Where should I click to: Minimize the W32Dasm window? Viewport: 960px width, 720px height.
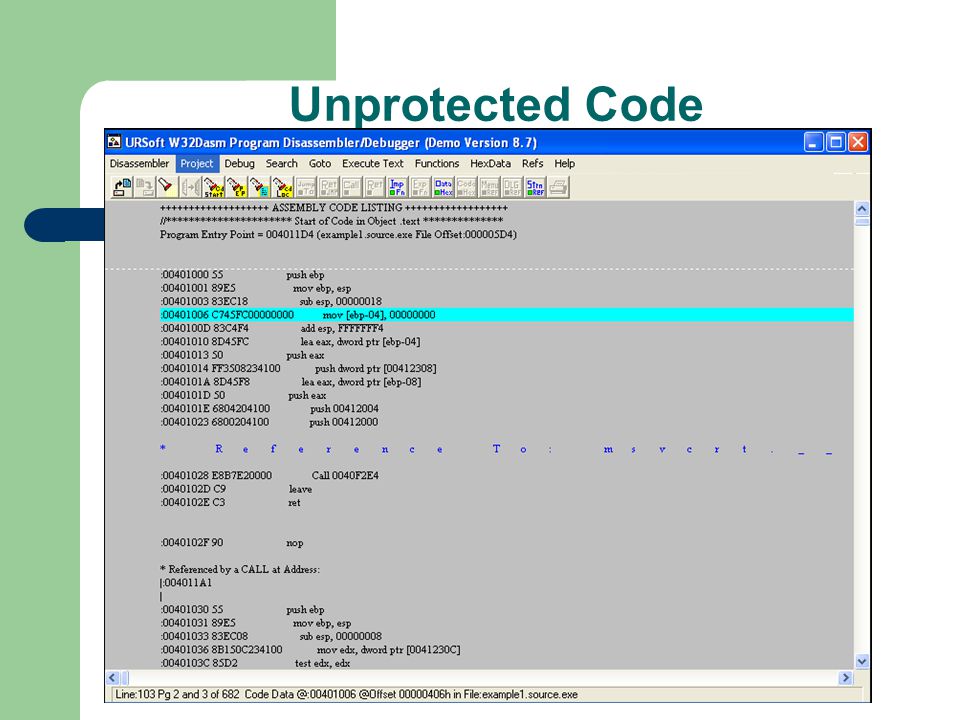pos(813,142)
